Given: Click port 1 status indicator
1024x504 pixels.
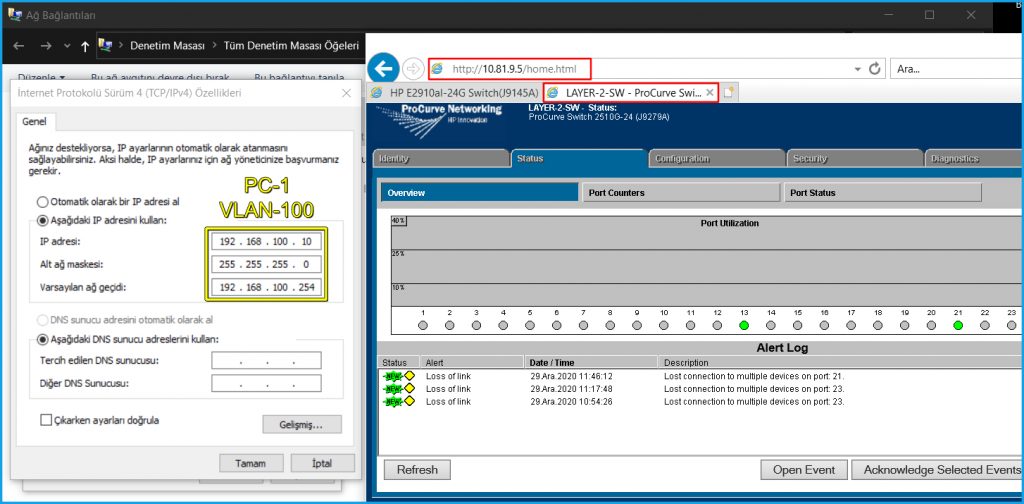Looking at the screenshot, I should pos(423,325).
